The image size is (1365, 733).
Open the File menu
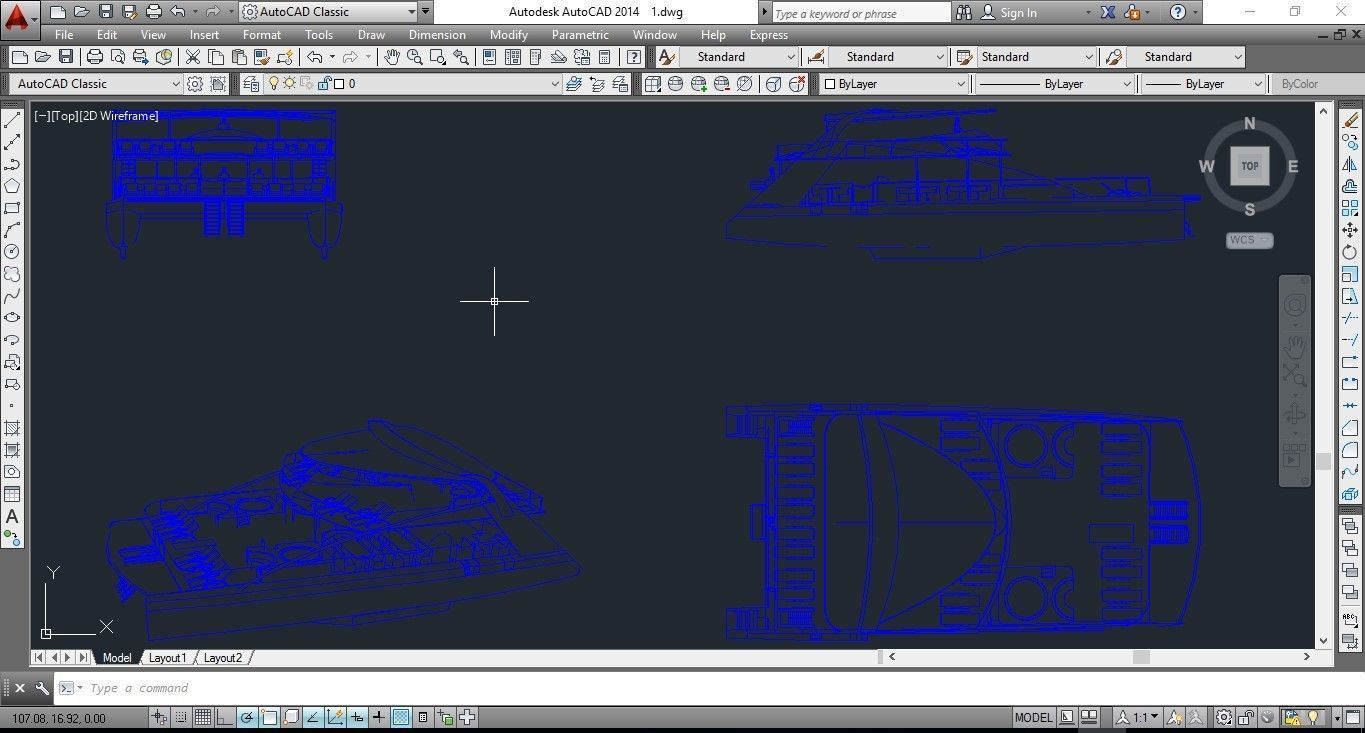64,34
